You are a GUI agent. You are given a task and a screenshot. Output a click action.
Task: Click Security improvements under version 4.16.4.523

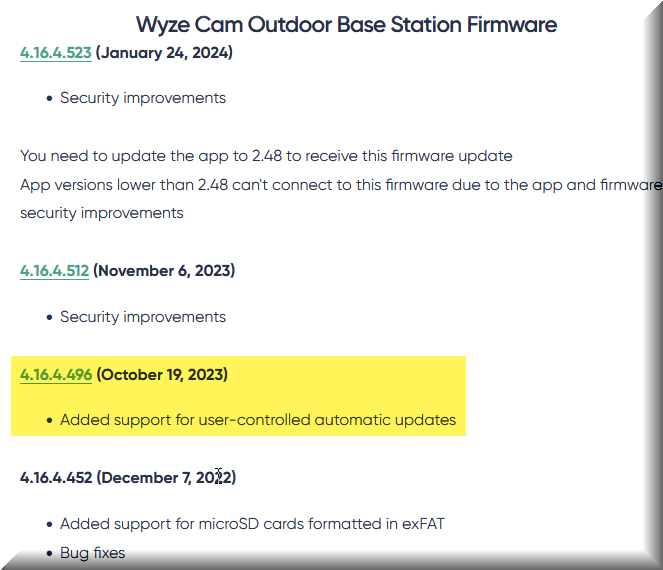click(x=143, y=98)
